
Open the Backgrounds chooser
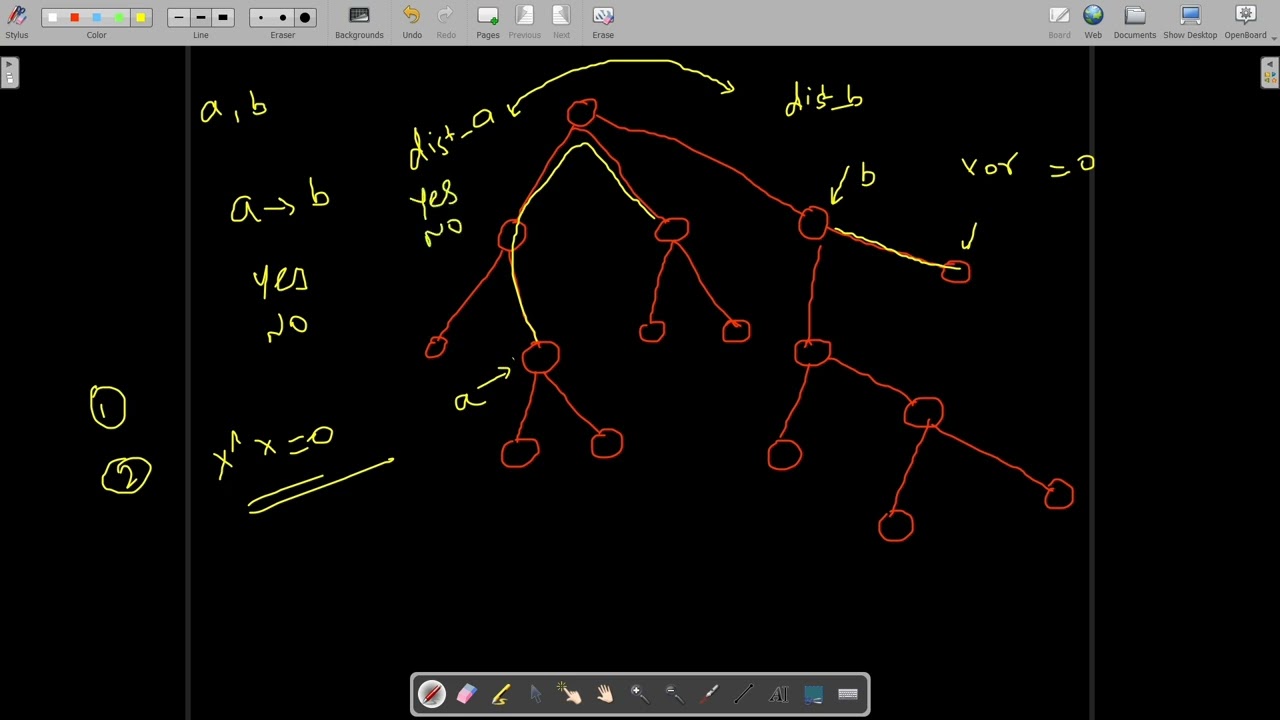coord(359,22)
